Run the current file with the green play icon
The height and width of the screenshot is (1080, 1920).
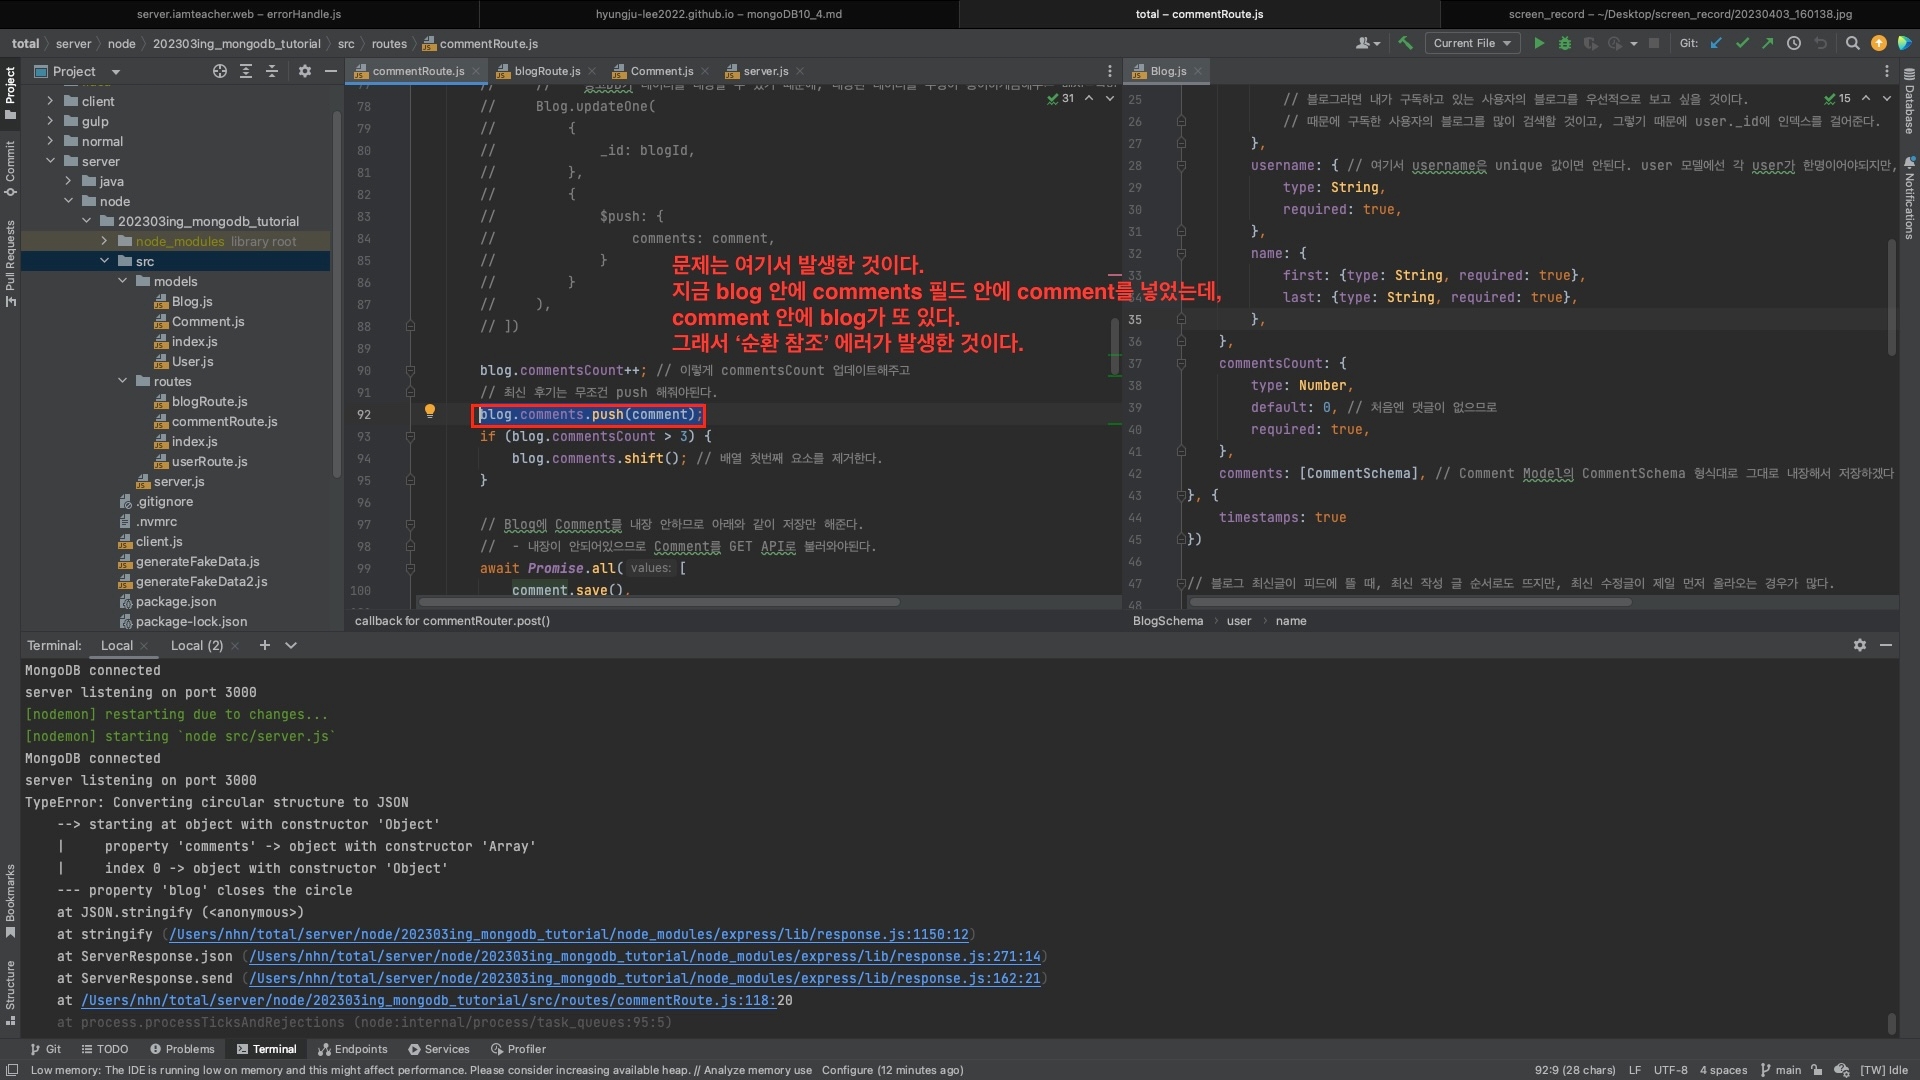[x=1539, y=43]
